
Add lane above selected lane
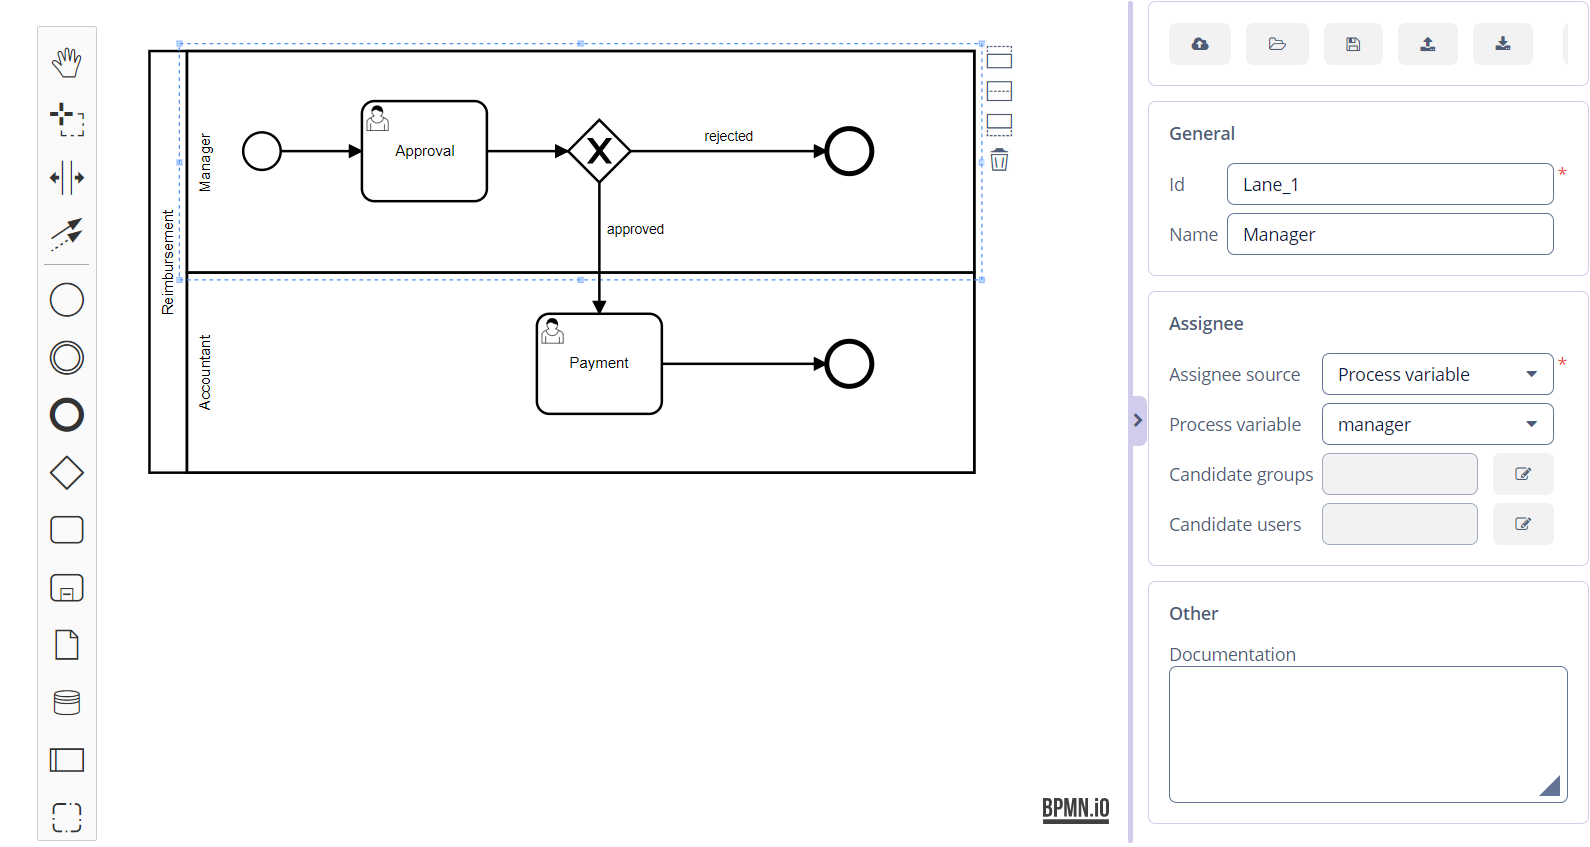999,58
